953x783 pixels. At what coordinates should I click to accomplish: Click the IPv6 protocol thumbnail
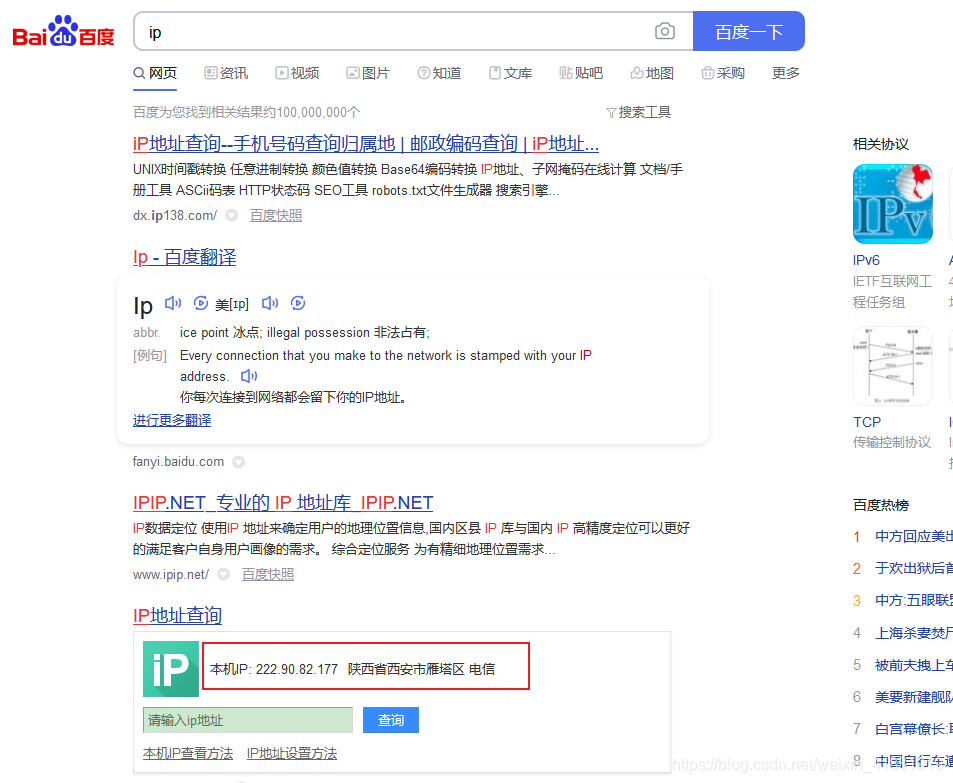[893, 204]
